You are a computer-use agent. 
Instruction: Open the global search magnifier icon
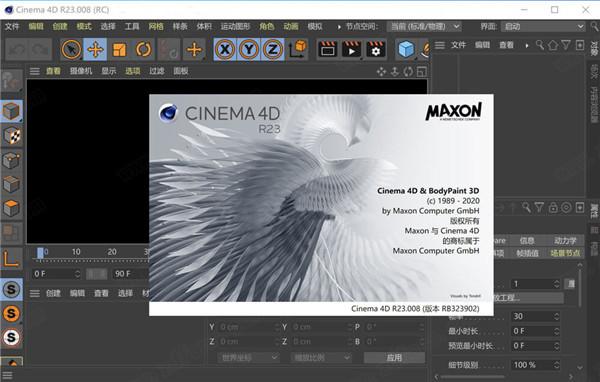pyautogui.click(x=595, y=26)
